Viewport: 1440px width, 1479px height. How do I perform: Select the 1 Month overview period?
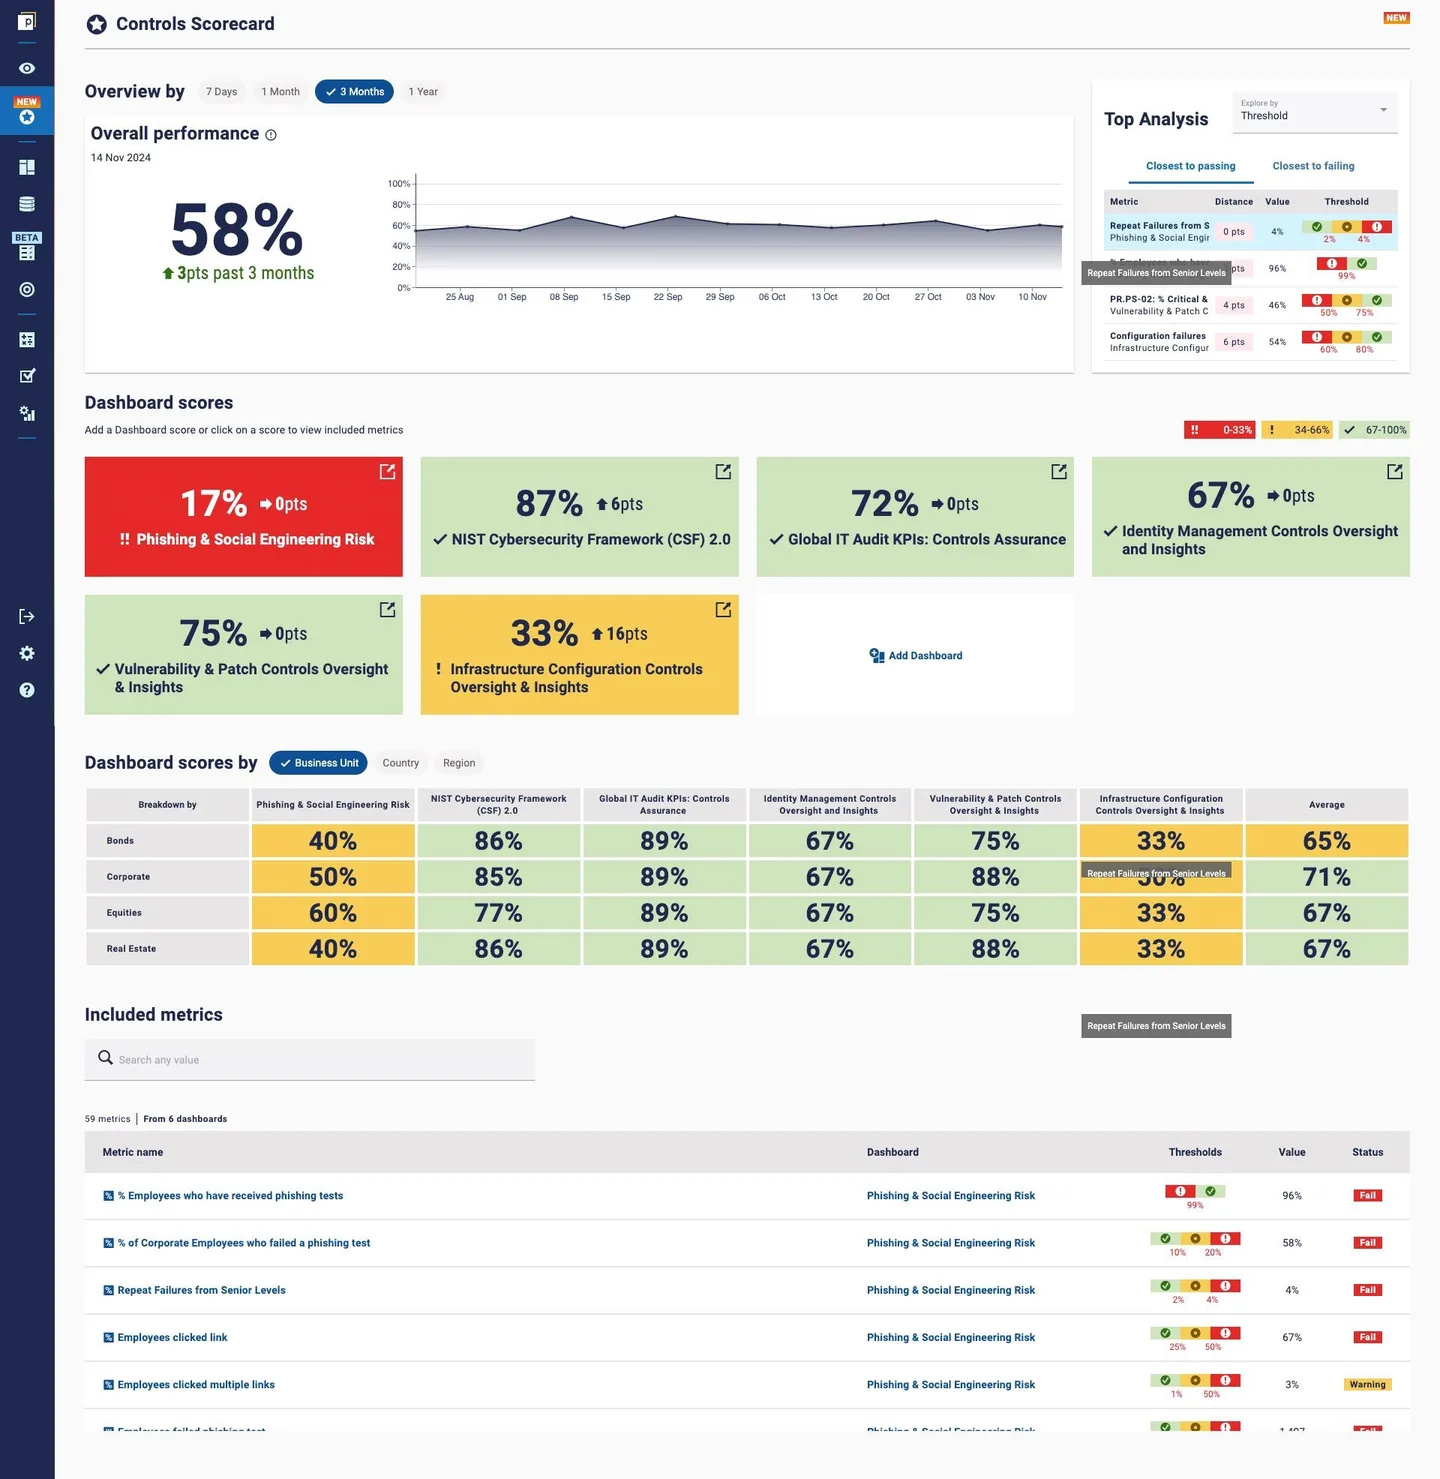coord(280,92)
